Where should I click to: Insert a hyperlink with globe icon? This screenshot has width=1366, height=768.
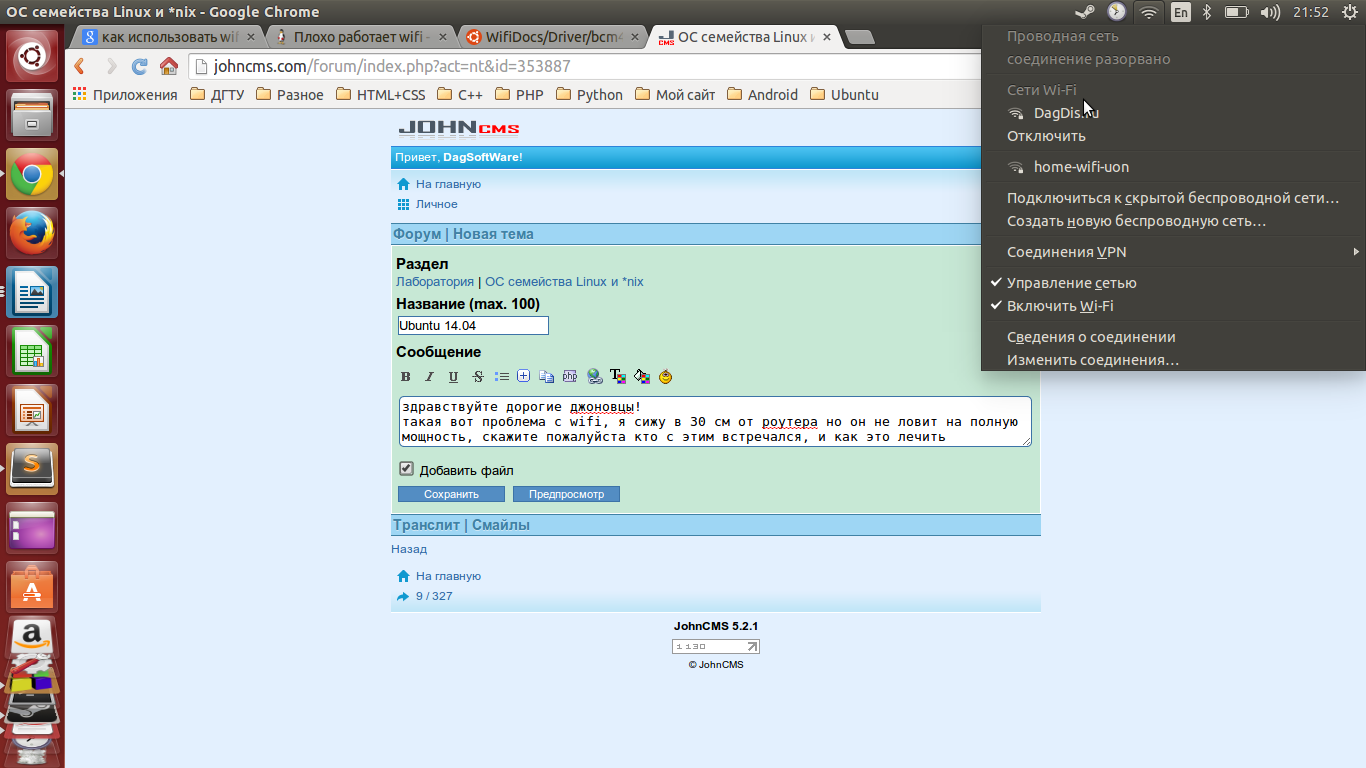pyautogui.click(x=594, y=377)
